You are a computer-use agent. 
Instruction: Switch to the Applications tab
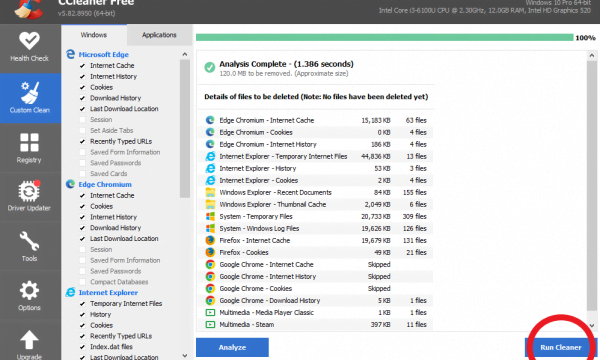coord(159,35)
